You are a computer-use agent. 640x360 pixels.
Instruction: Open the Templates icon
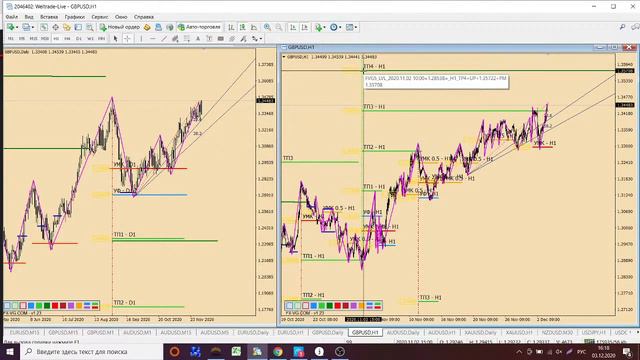tap(350, 27)
